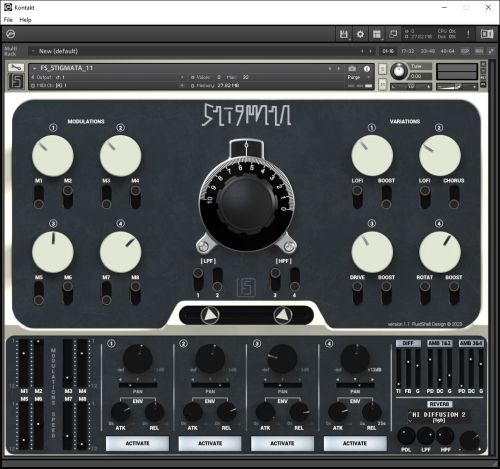This screenshot has width=500, height=469.
Task: Open the Options gear icon
Action: click(x=360, y=34)
